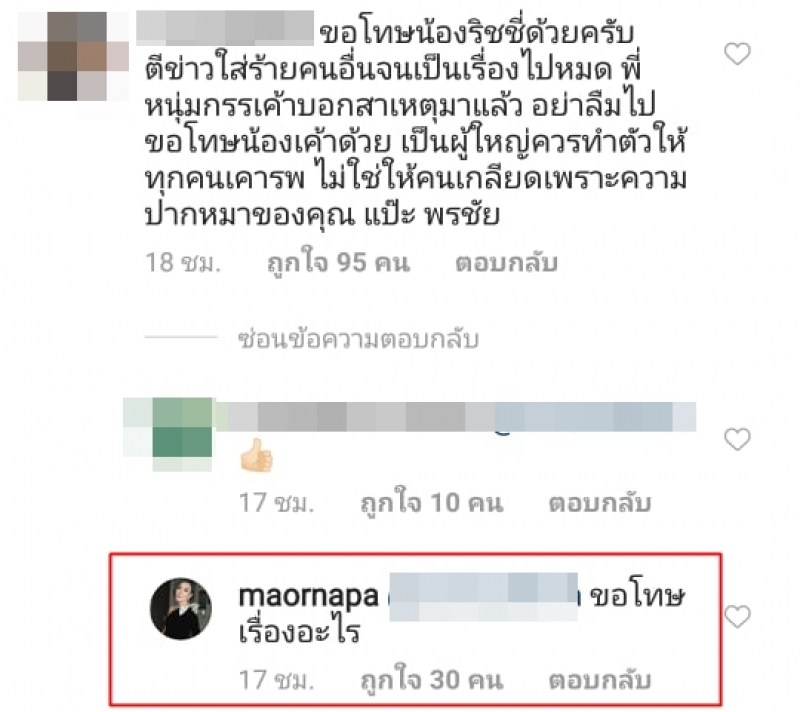The width and height of the screenshot is (800, 712).
Task: Click ตอบกลับ under the thumbs-up reply
Action: pos(600,503)
